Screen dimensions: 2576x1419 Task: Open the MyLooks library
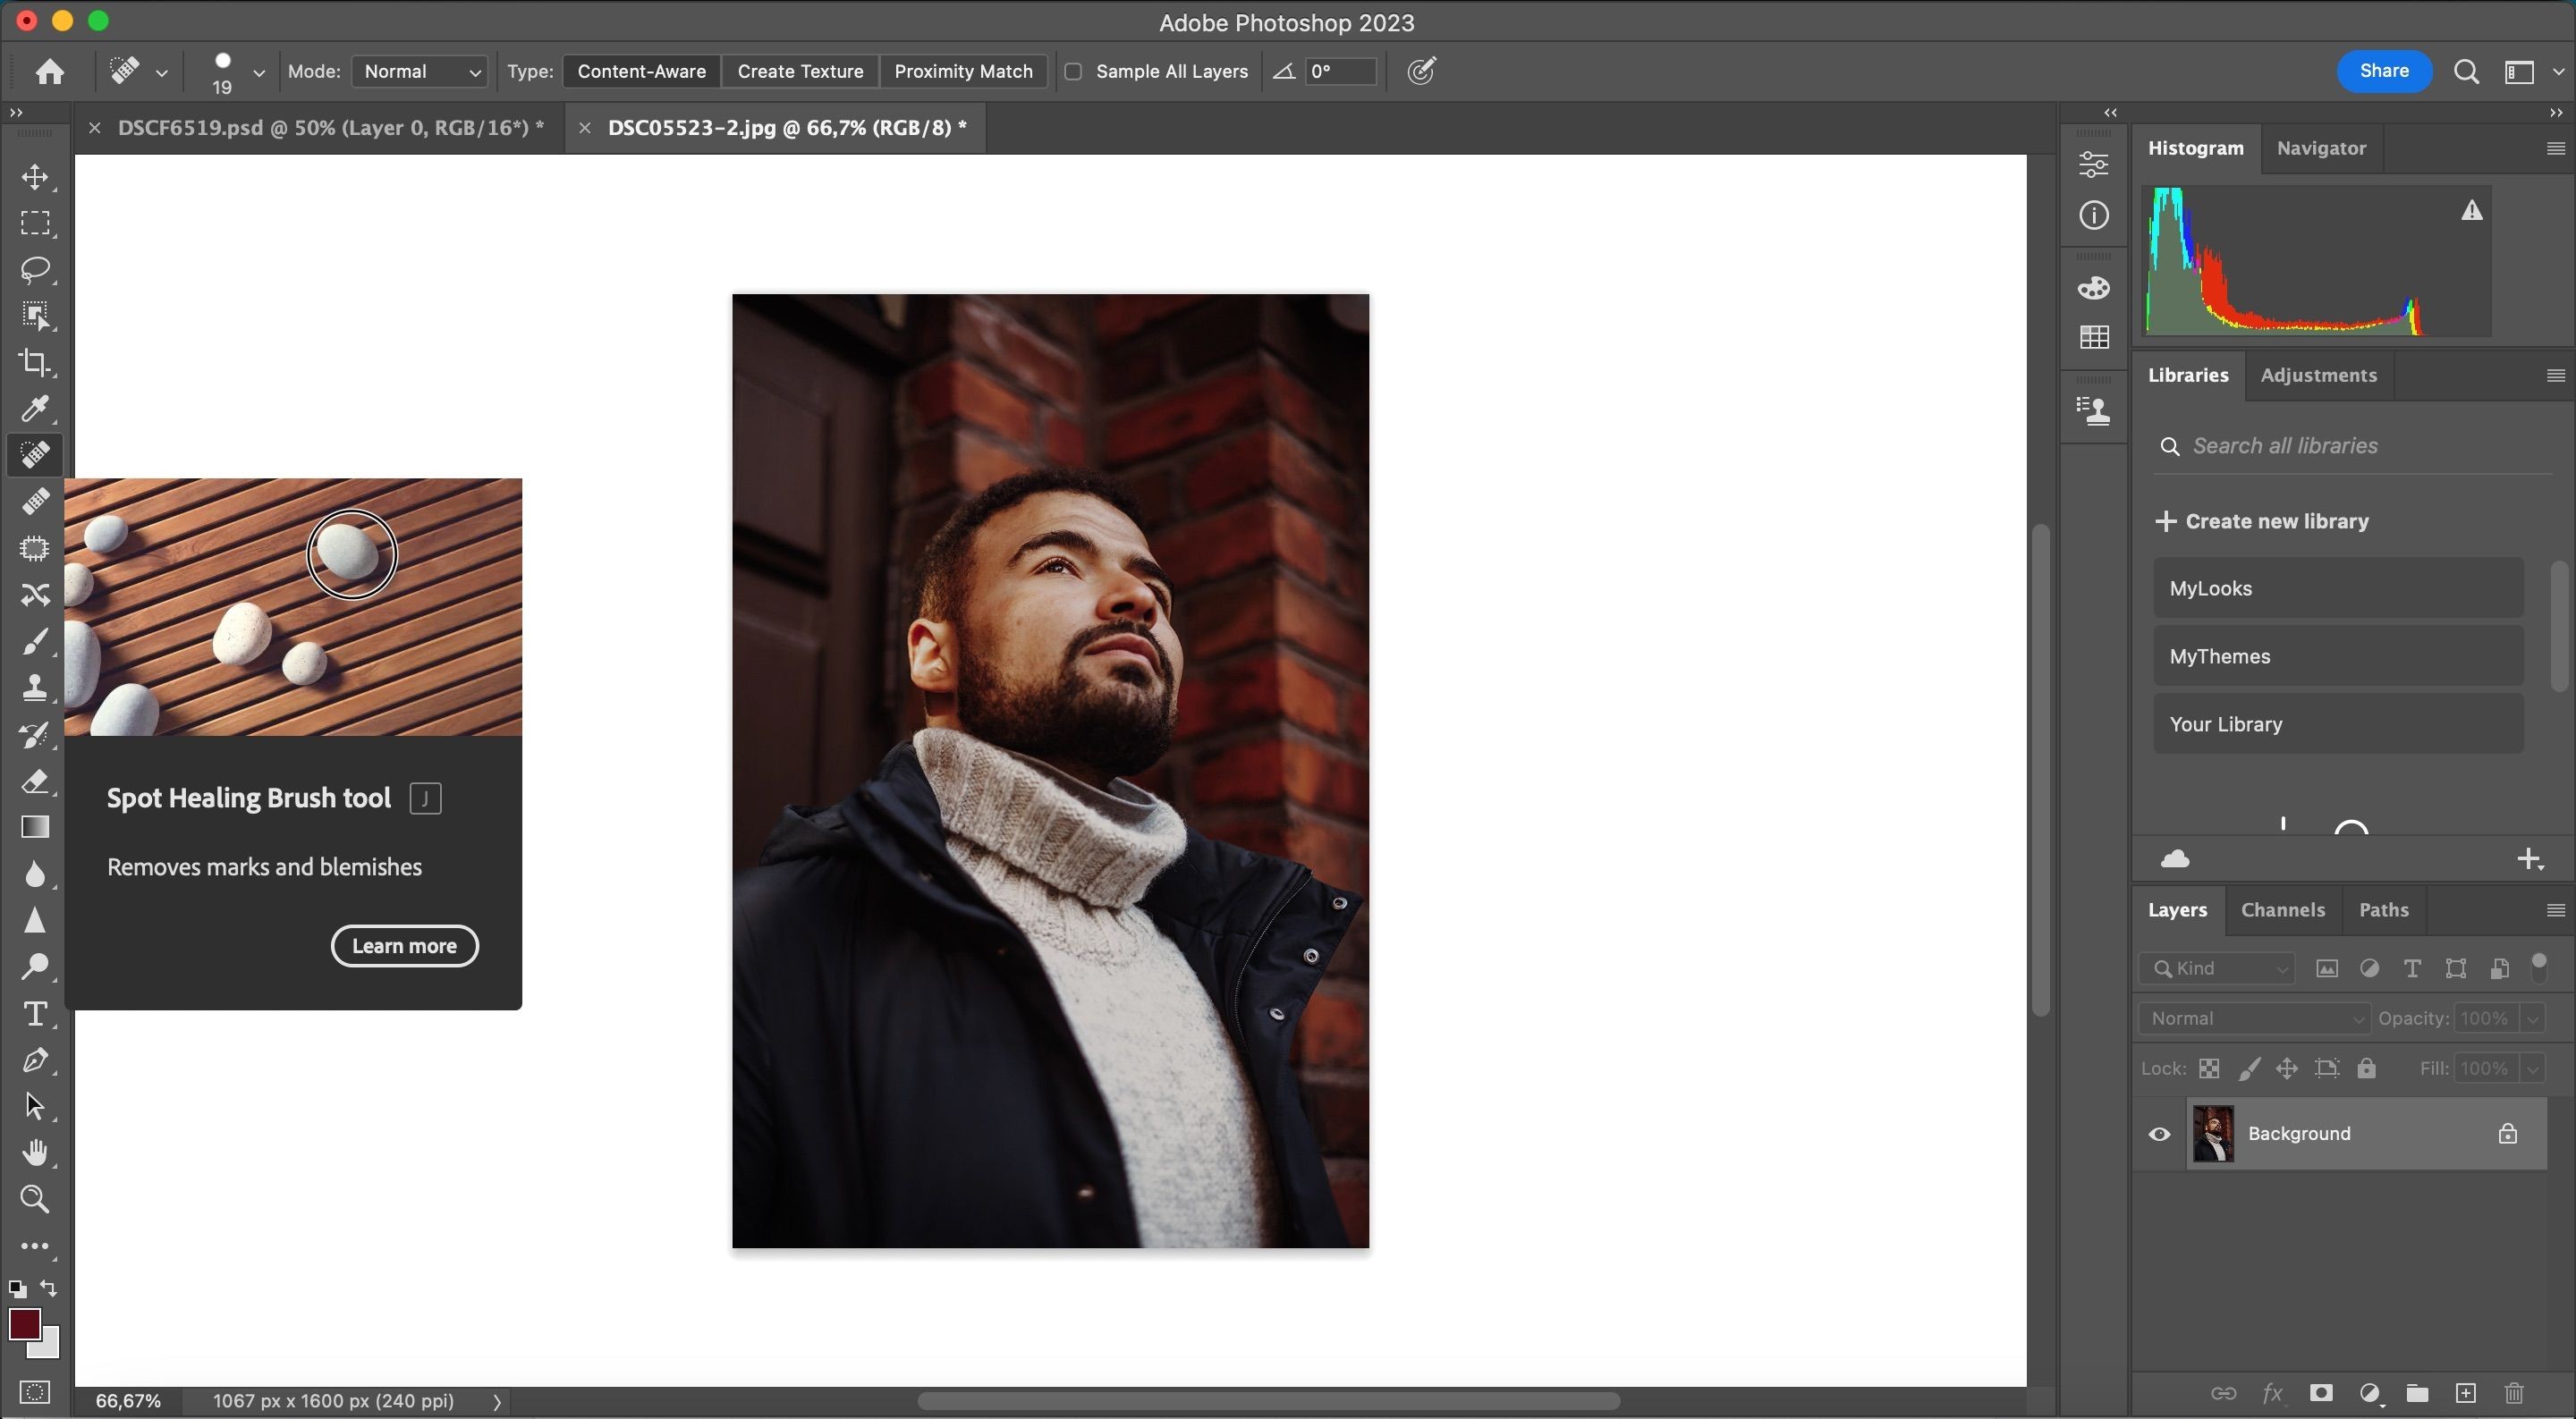[2338, 588]
